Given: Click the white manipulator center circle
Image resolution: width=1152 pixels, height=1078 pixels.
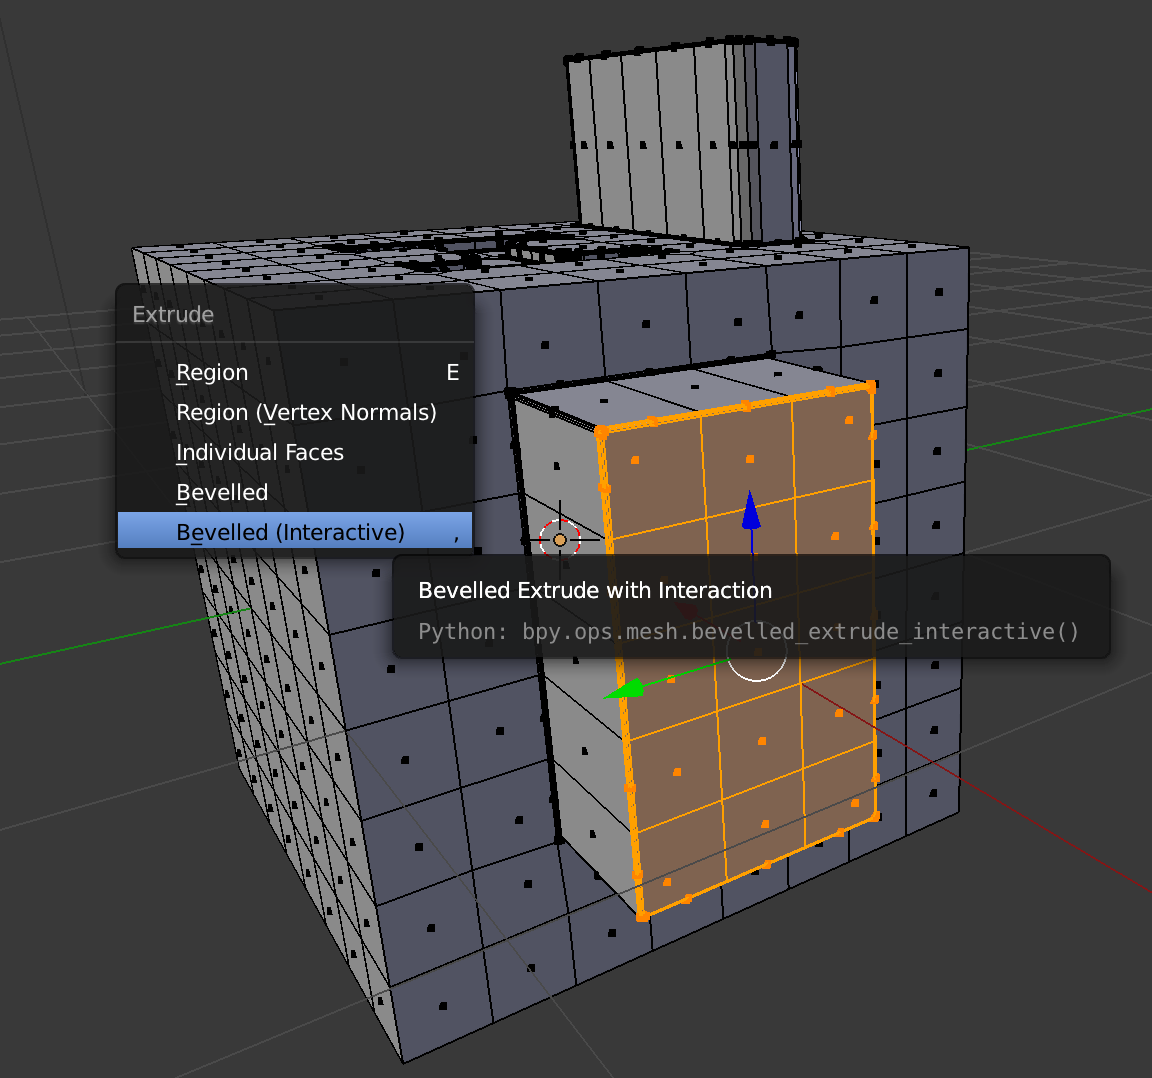Looking at the screenshot, I should click(x=757, y=653).
